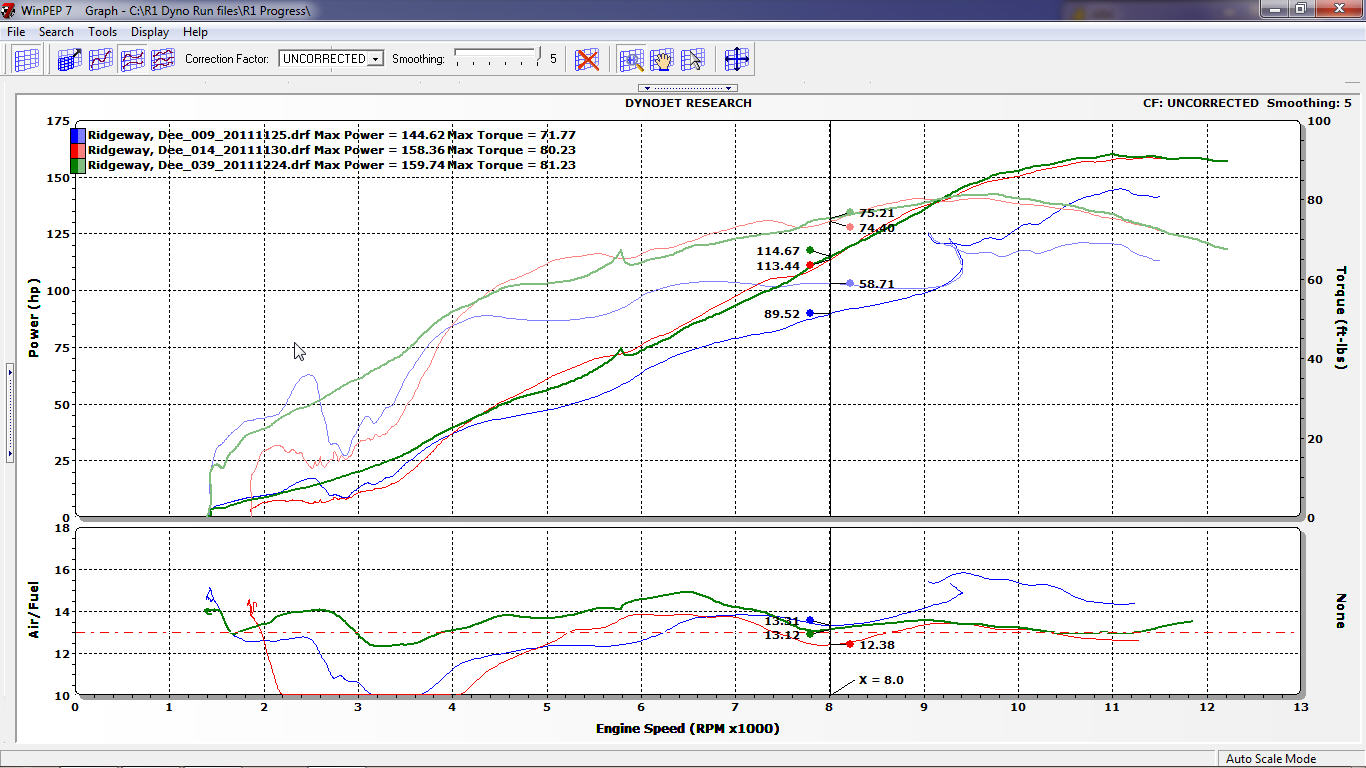Viewport: 1366px width, 768px height.
Task: Click the grid icon crossed out with a red X
Action: (x=587, y=59)
